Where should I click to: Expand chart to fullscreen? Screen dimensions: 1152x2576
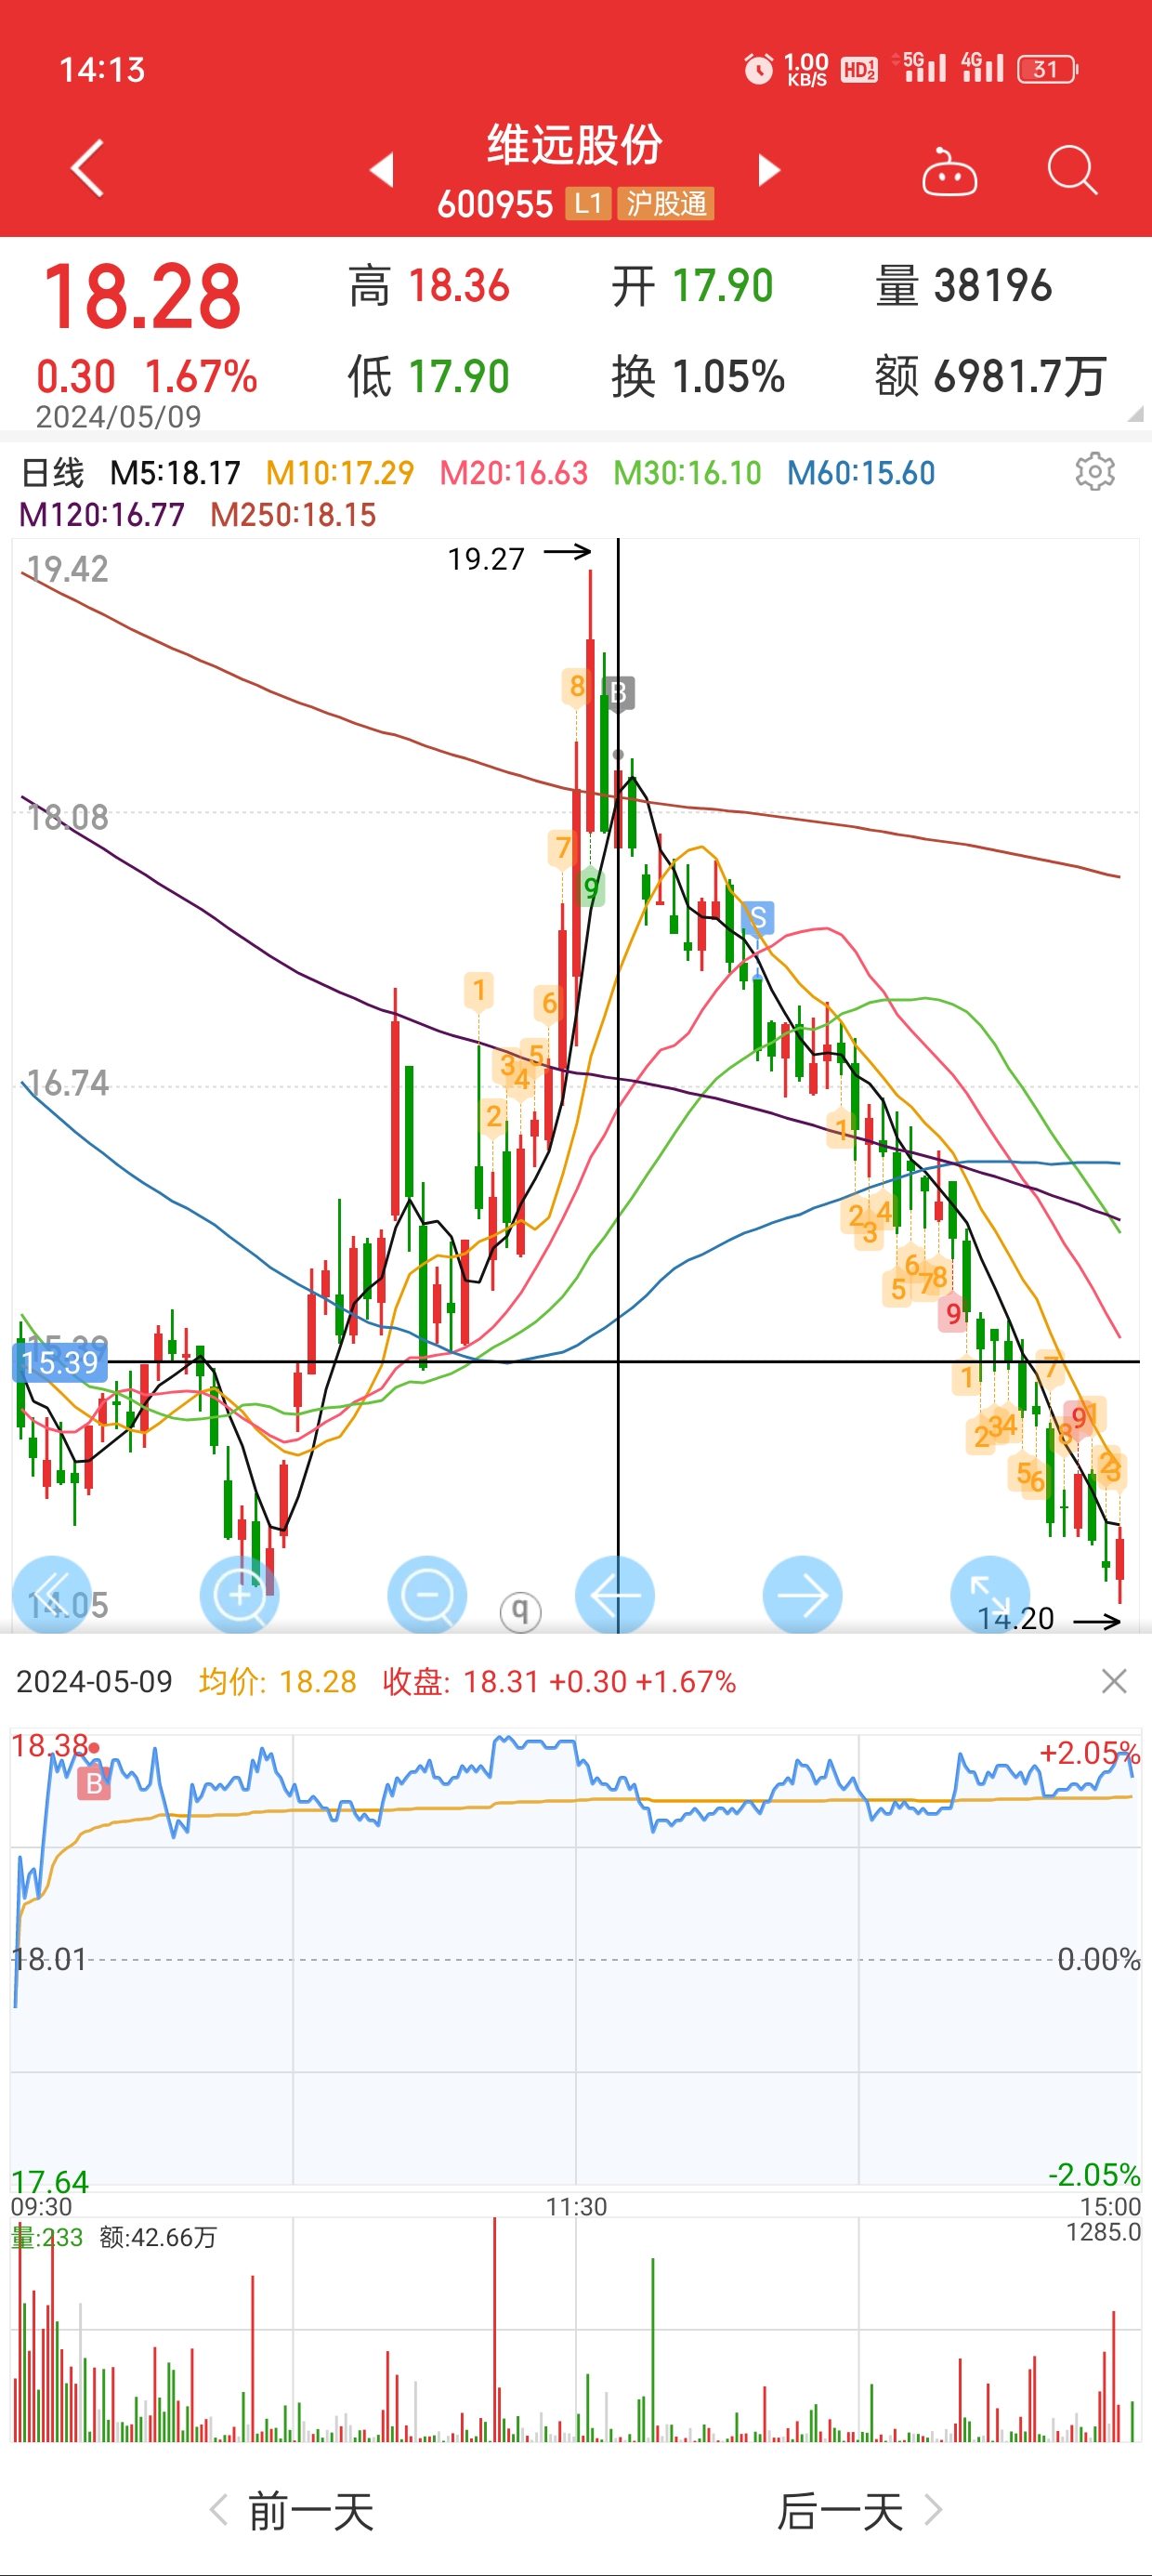coord(990,1595)
